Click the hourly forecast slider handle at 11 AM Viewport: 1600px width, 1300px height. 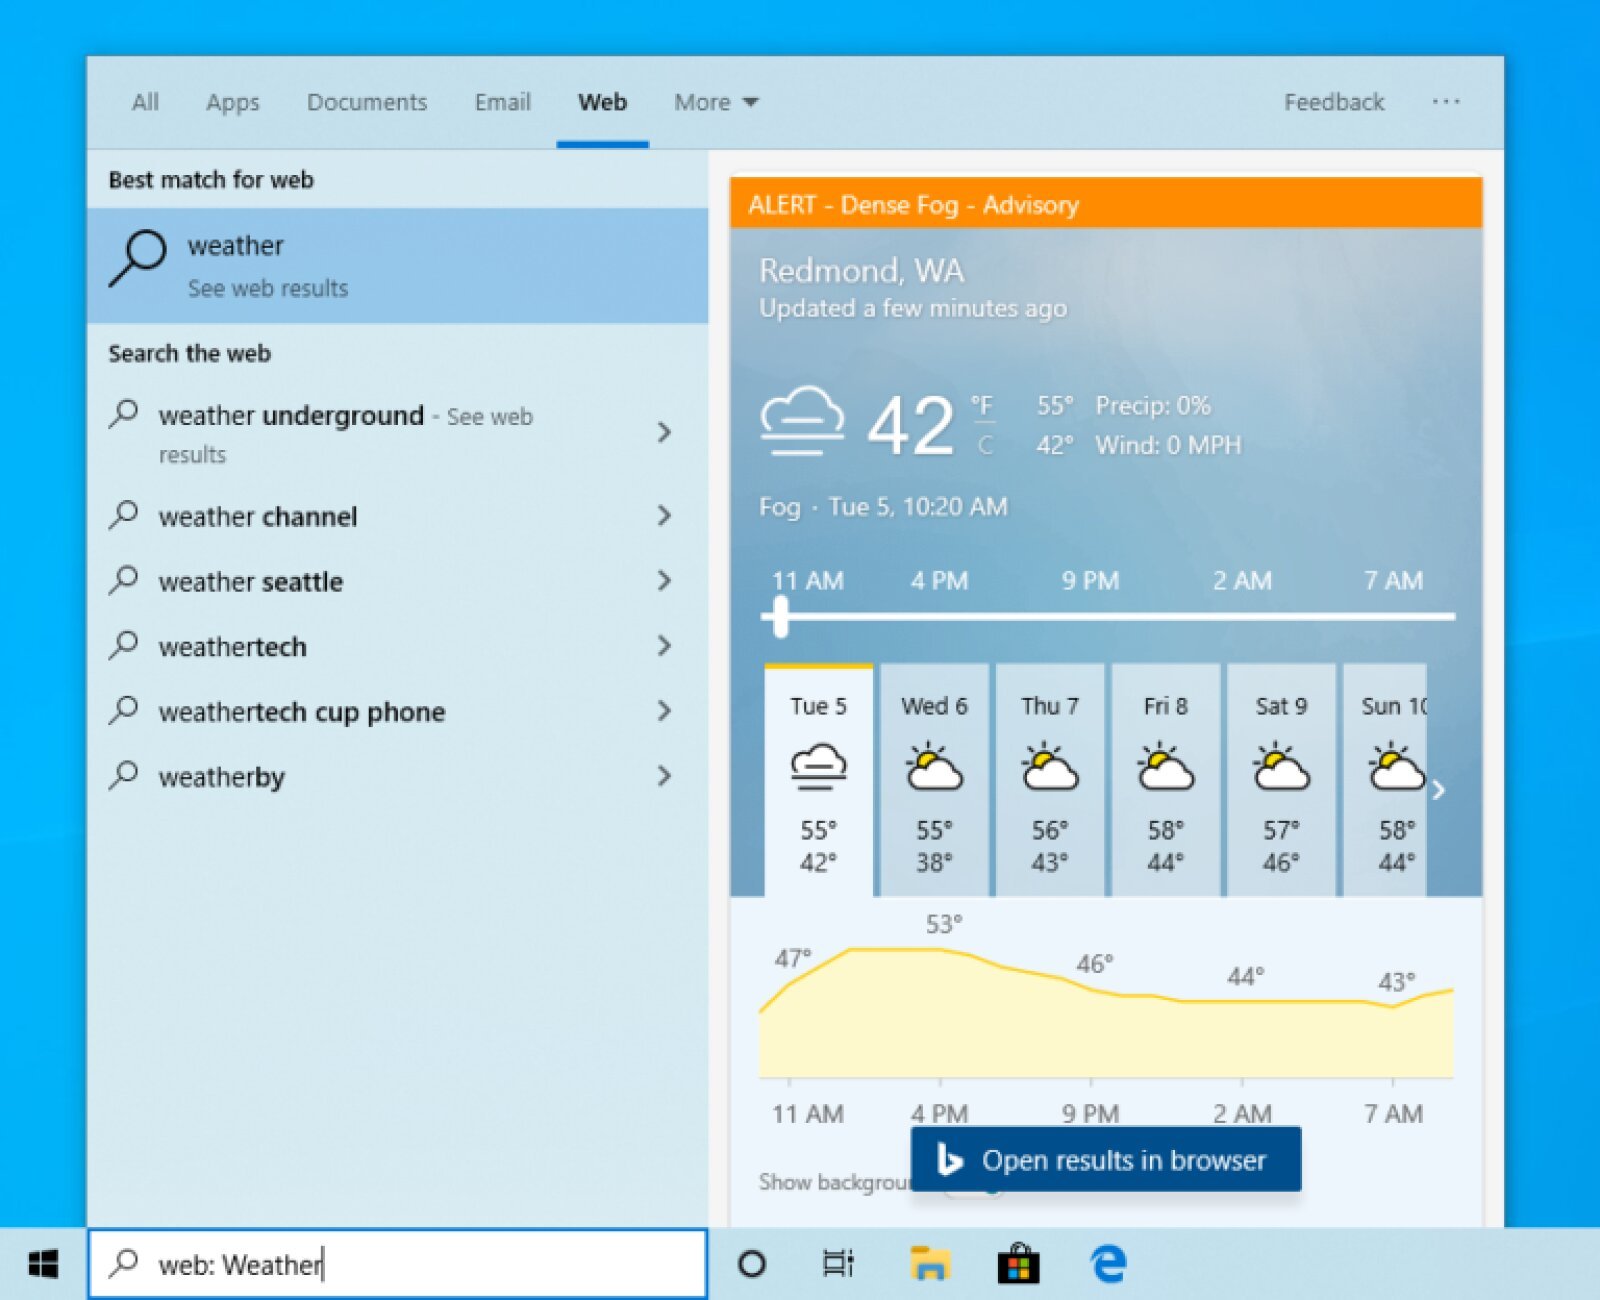tap(781, 620)
